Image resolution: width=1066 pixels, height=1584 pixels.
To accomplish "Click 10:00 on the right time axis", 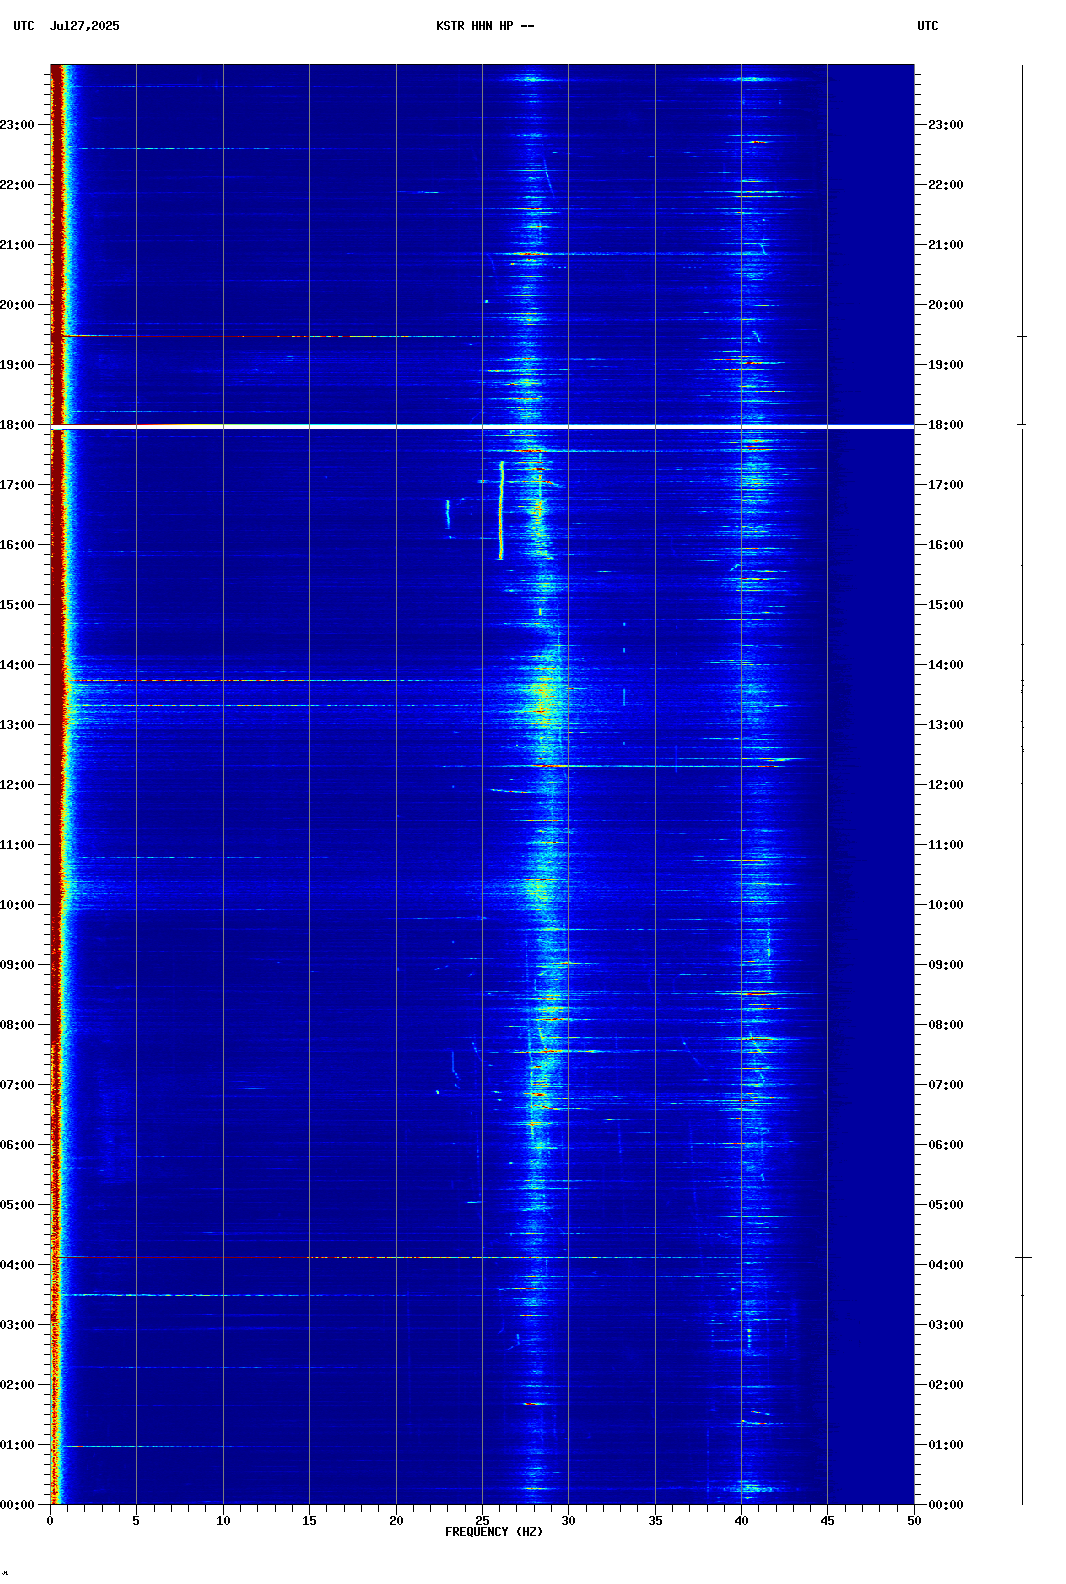I will click(946, 905).
